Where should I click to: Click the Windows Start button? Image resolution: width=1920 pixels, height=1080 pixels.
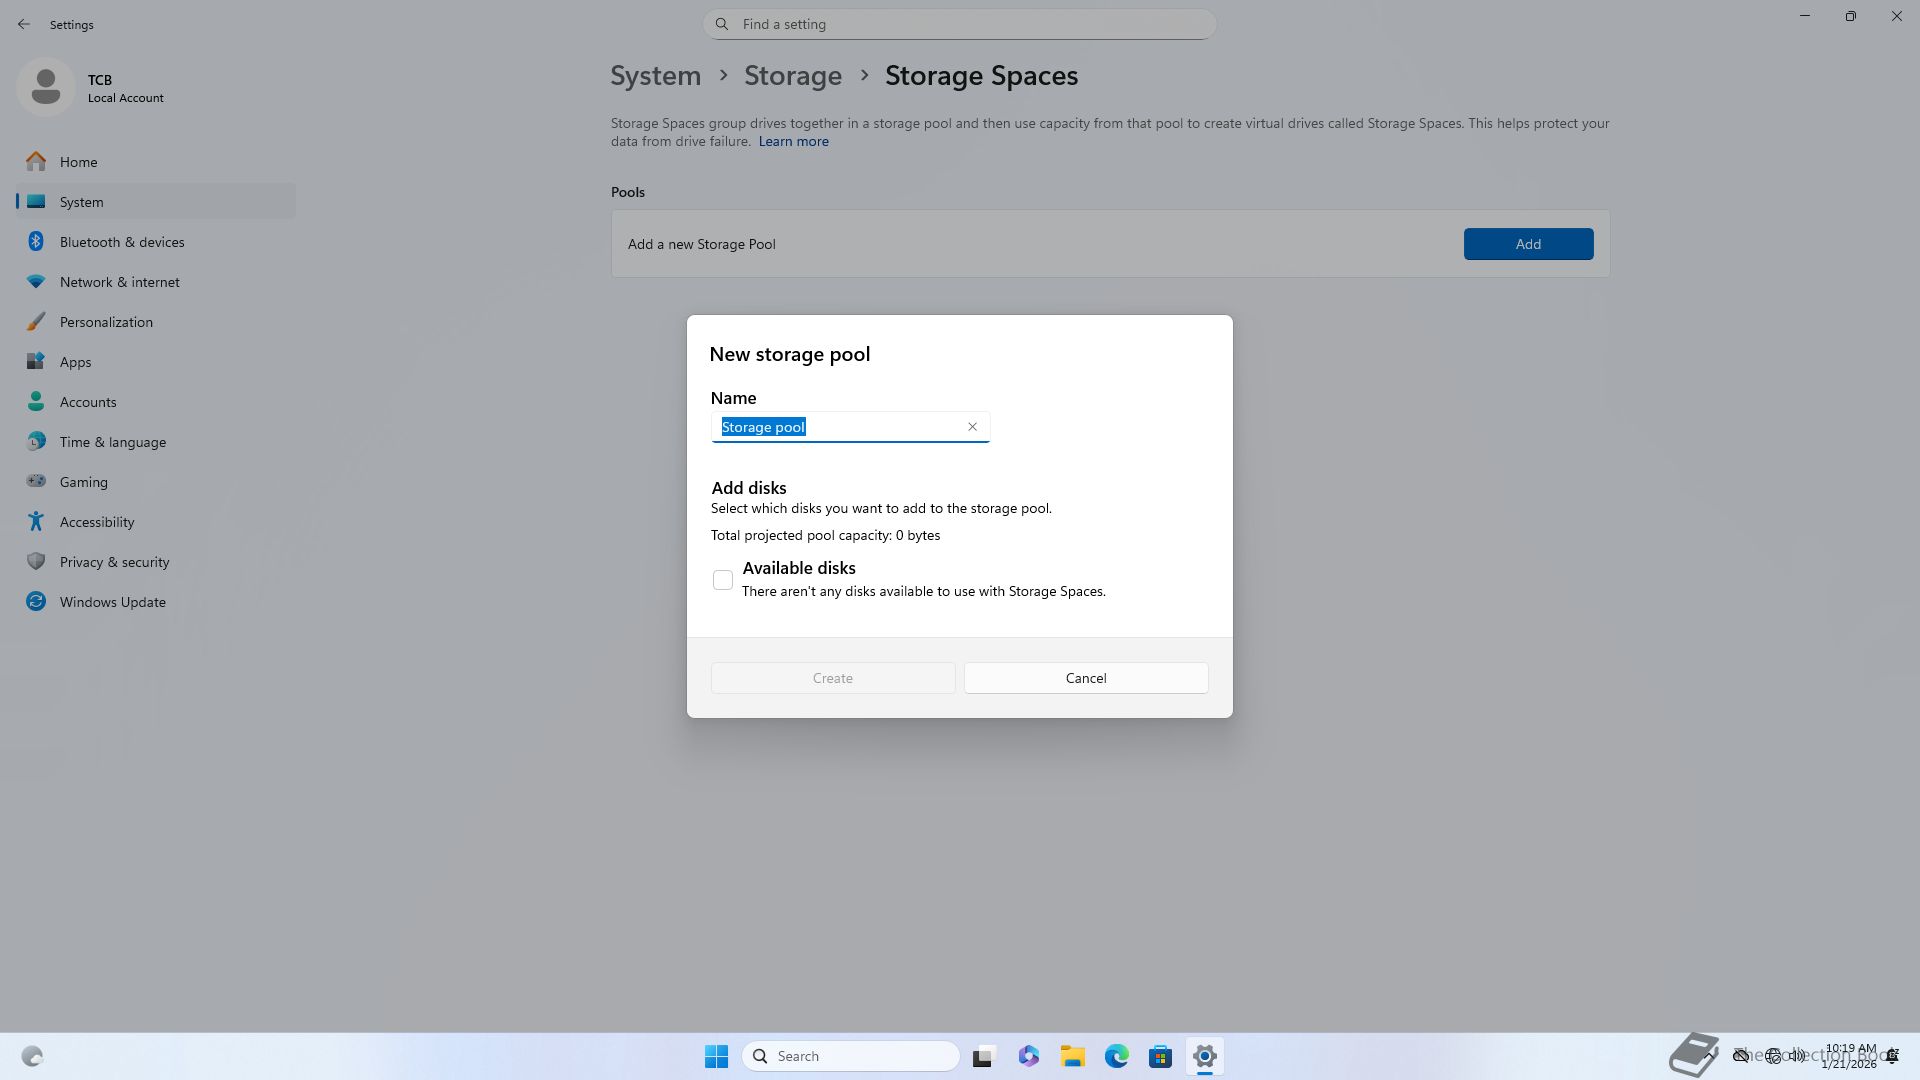point(716,1056)
